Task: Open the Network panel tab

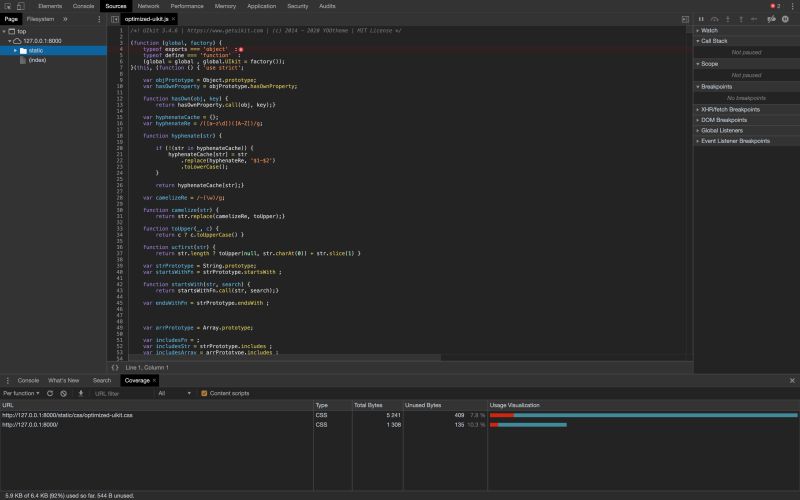Action: click(148, 6)
